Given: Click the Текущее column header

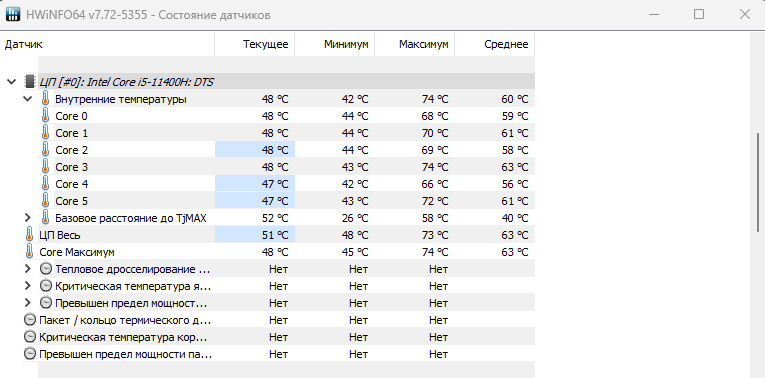Looking at the screenshot, I should [x=255, y=44].
